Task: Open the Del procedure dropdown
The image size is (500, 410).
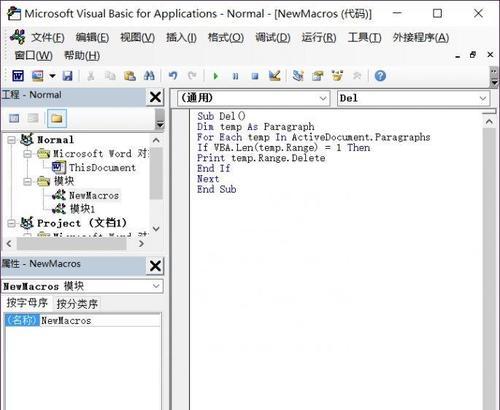Action: 483,98
